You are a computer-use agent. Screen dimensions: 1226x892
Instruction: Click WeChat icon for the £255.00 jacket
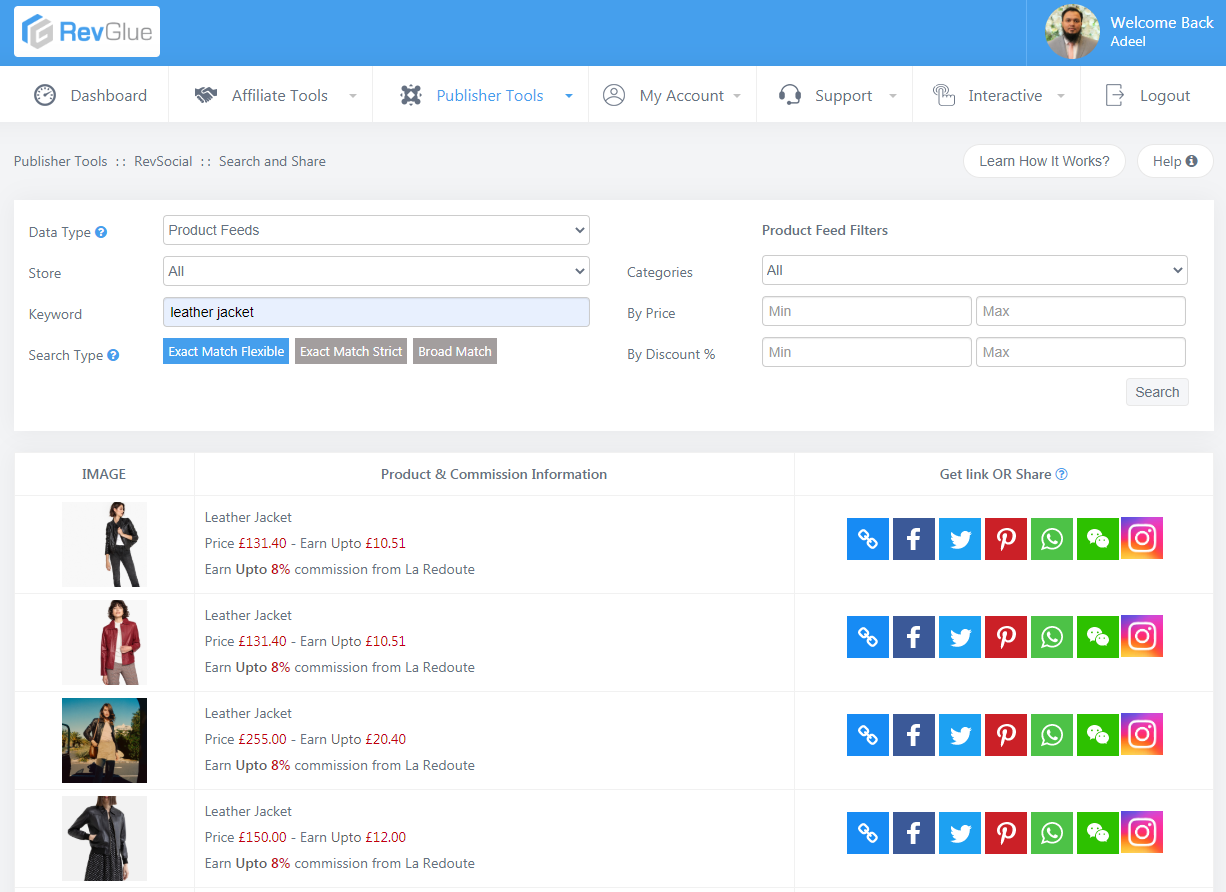(1098, 735)
